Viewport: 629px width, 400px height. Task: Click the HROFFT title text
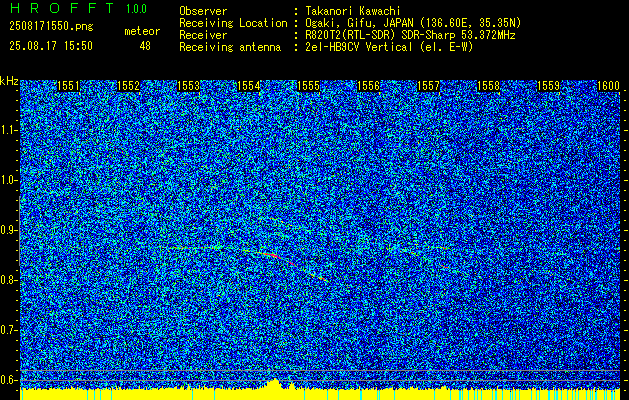[x=62, y=8]
